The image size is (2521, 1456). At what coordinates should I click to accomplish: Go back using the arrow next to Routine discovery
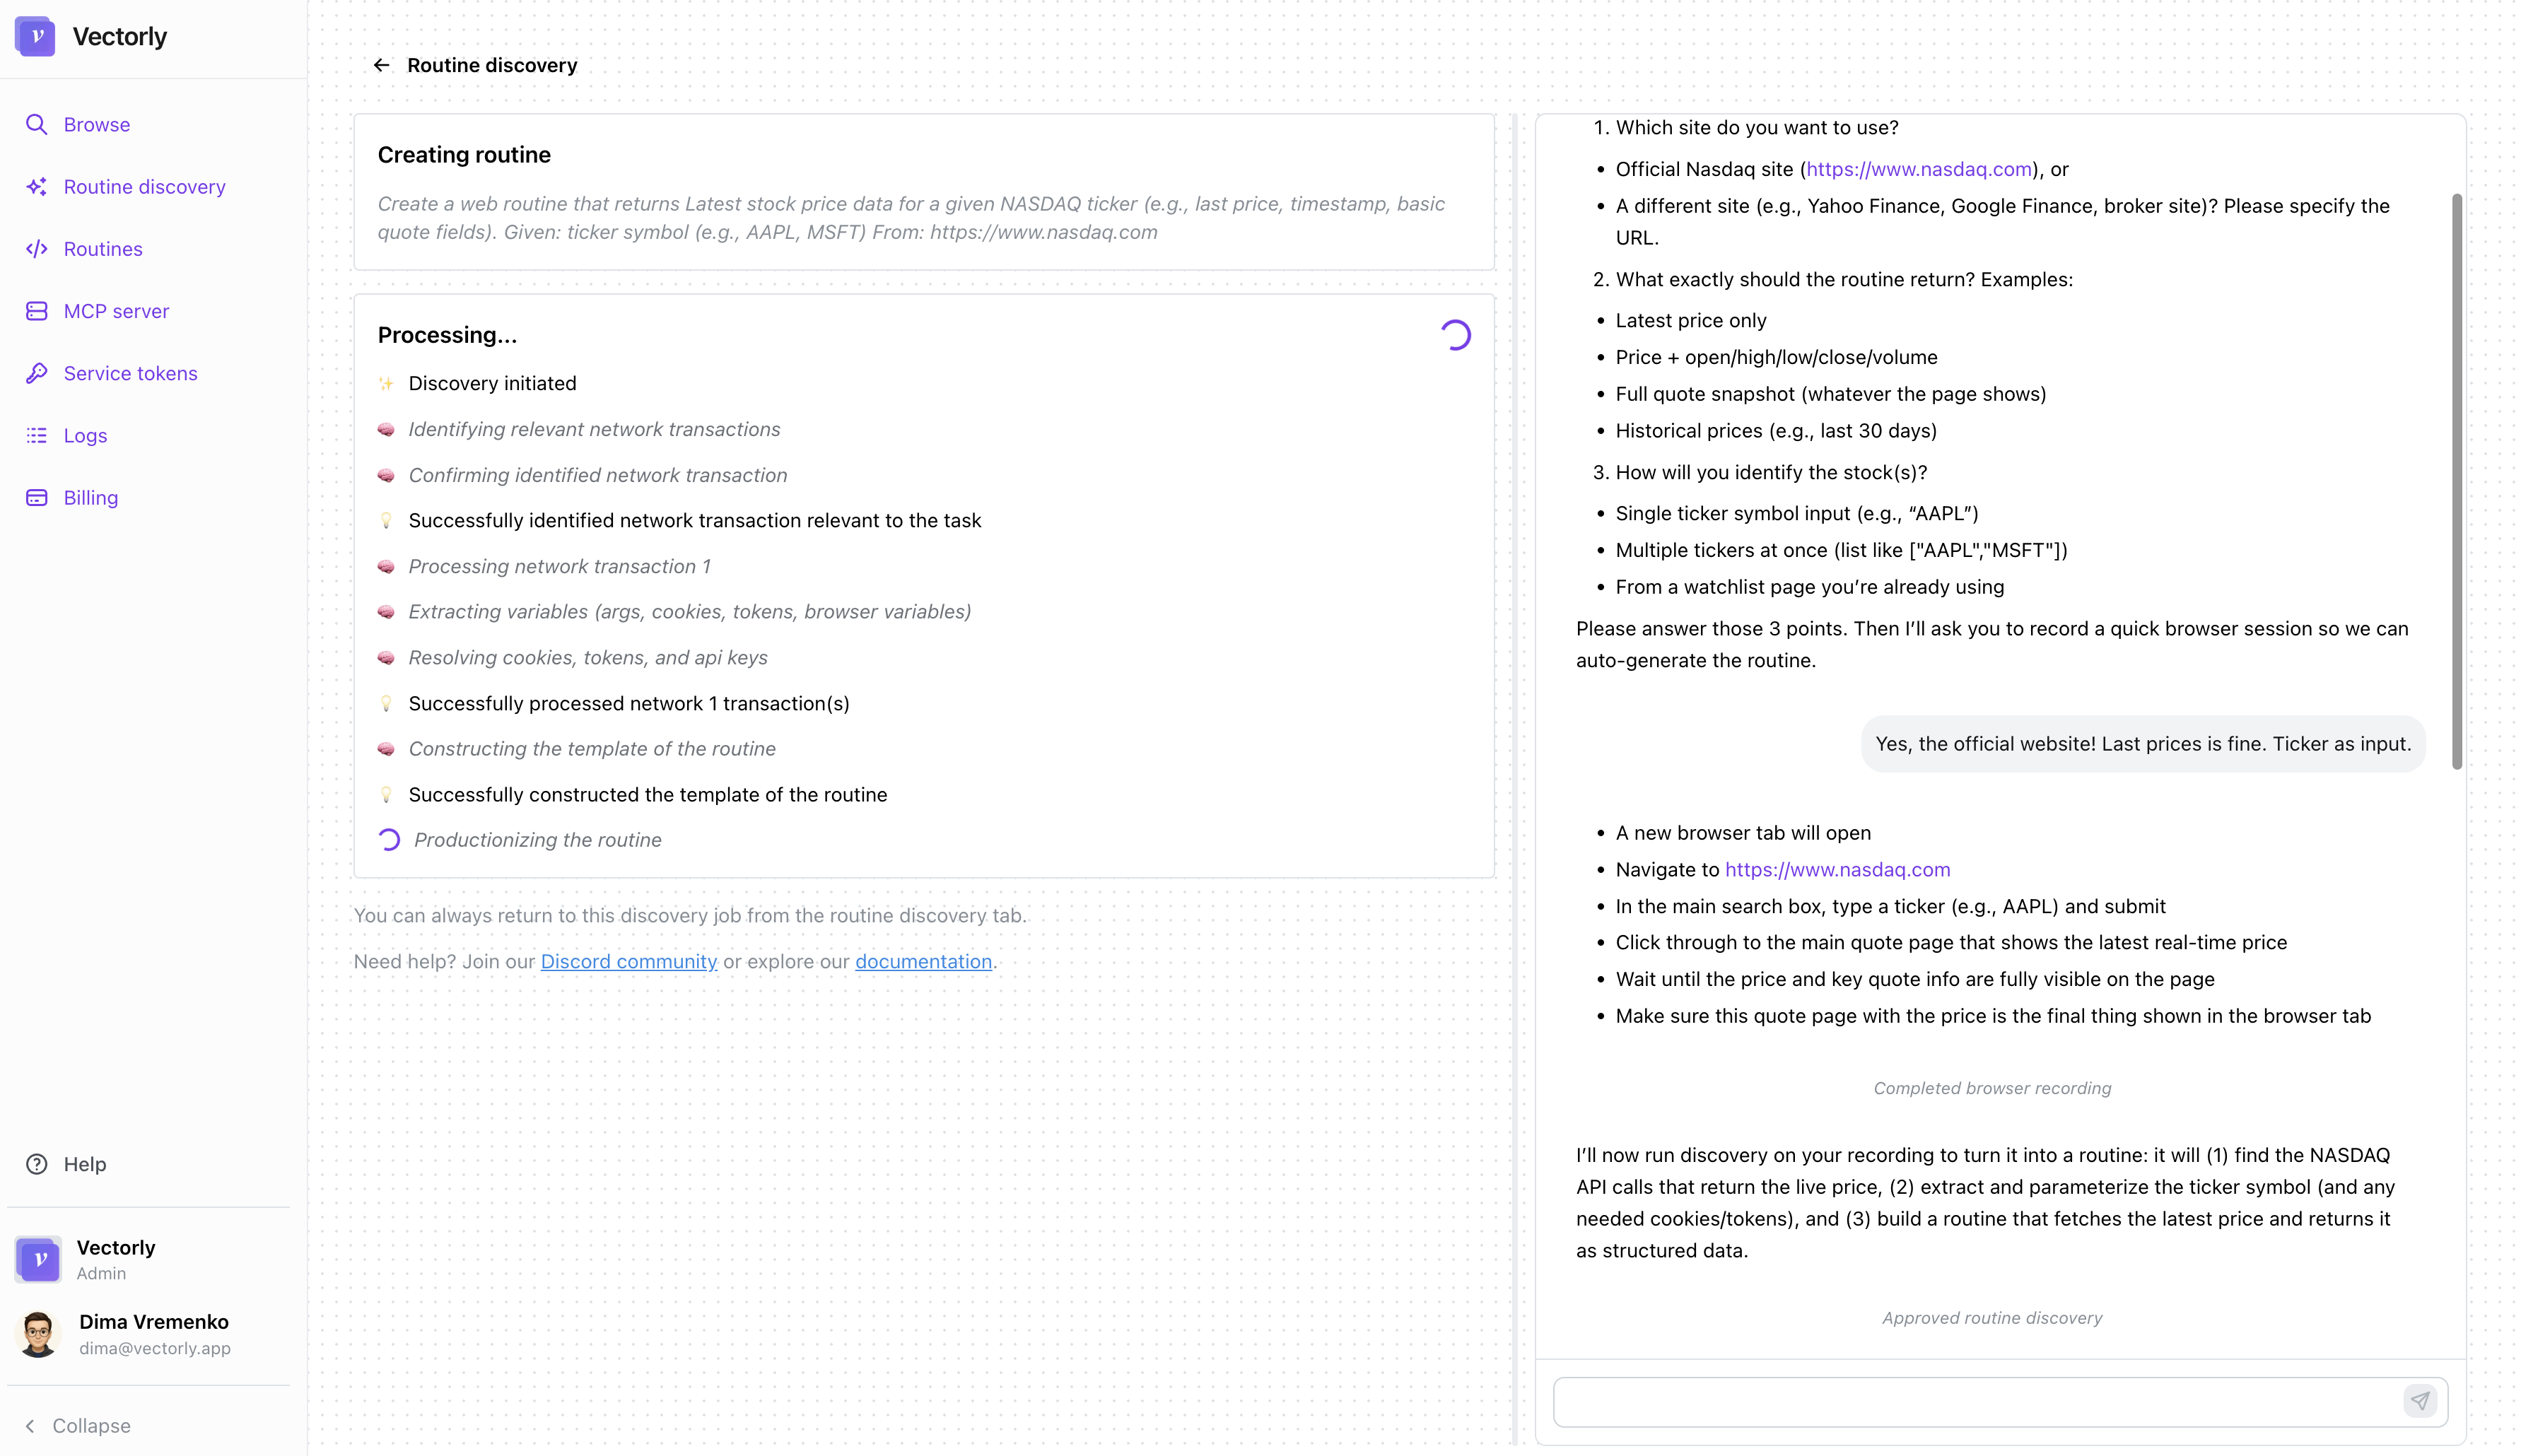tap(382, 64)
